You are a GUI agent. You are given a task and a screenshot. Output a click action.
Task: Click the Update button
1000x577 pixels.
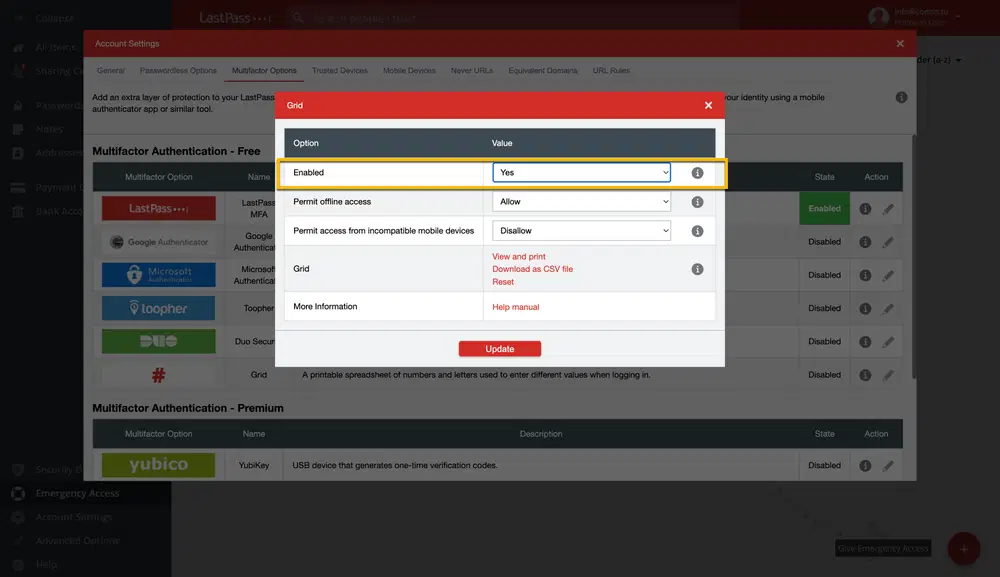pos(499,349)
